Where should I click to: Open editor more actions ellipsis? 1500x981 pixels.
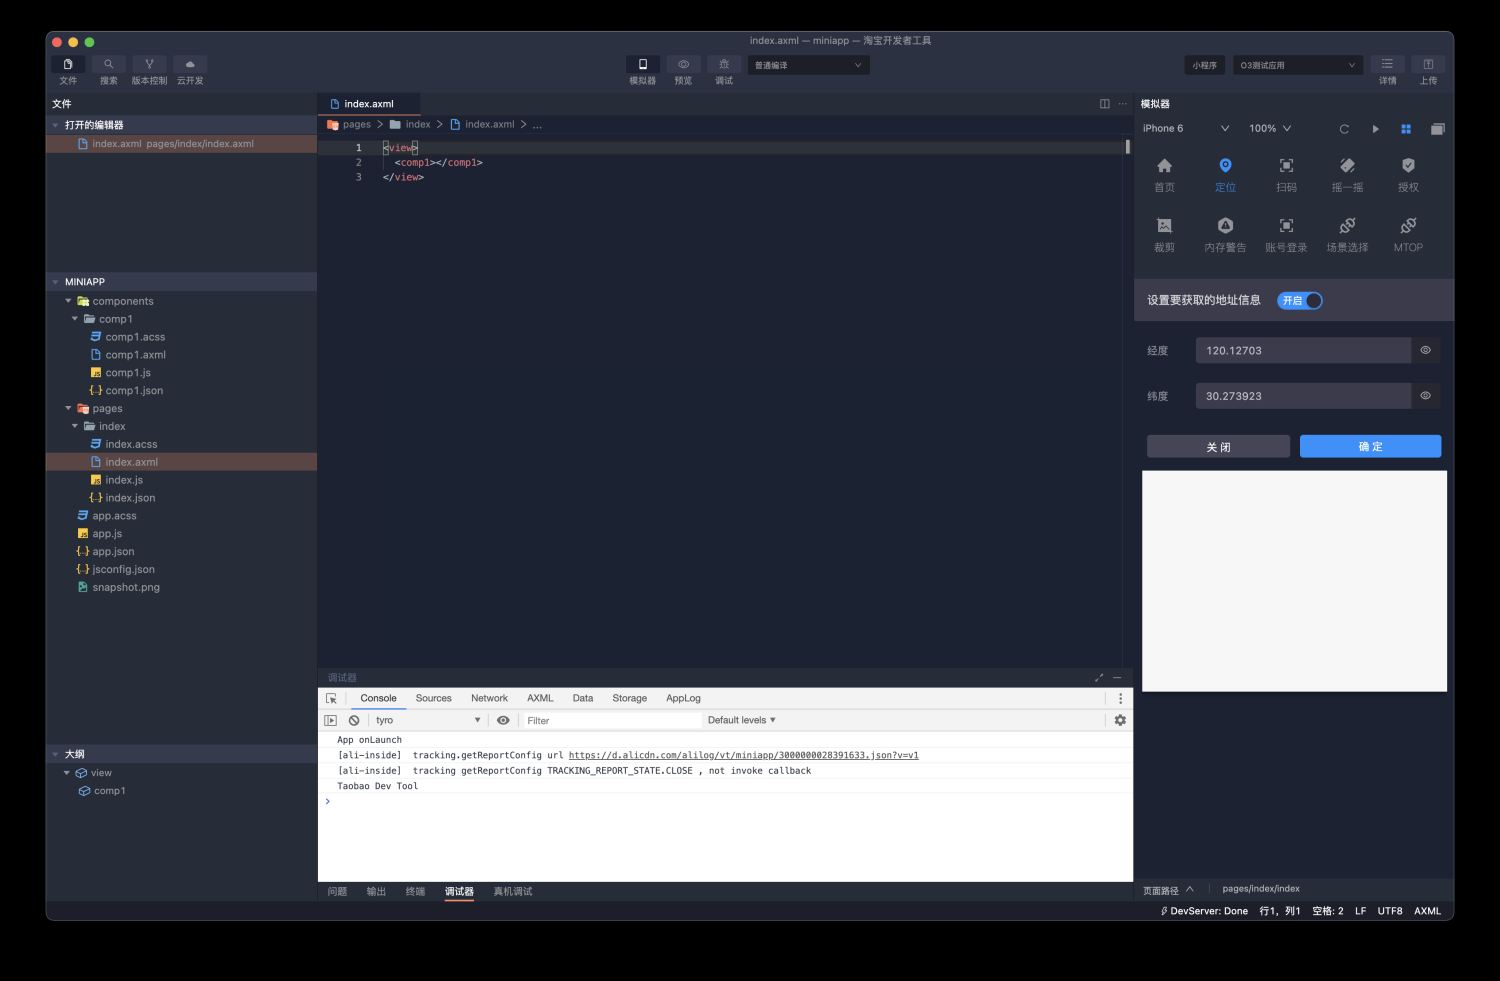coord(1122,104)
